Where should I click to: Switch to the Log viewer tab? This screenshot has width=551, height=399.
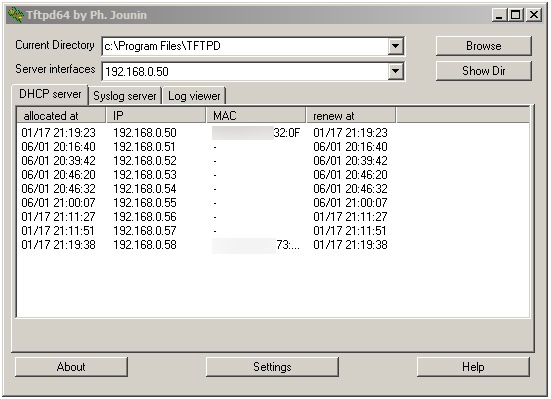pos(194,96)
